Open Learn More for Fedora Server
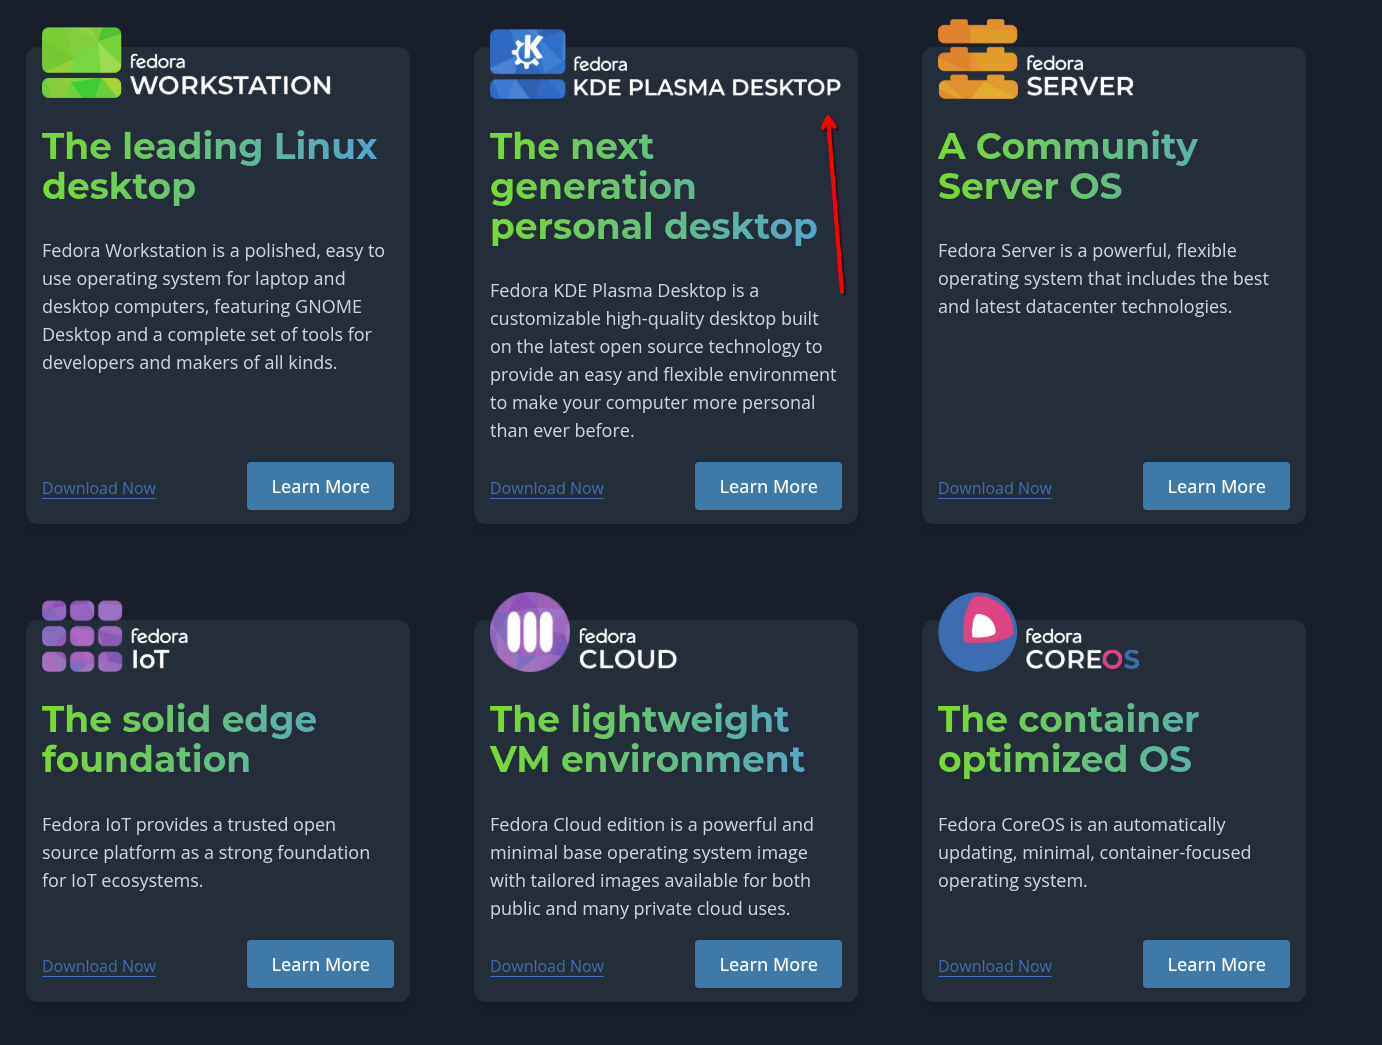This screenshot has width=1382, height=1045. point(1216,486)
